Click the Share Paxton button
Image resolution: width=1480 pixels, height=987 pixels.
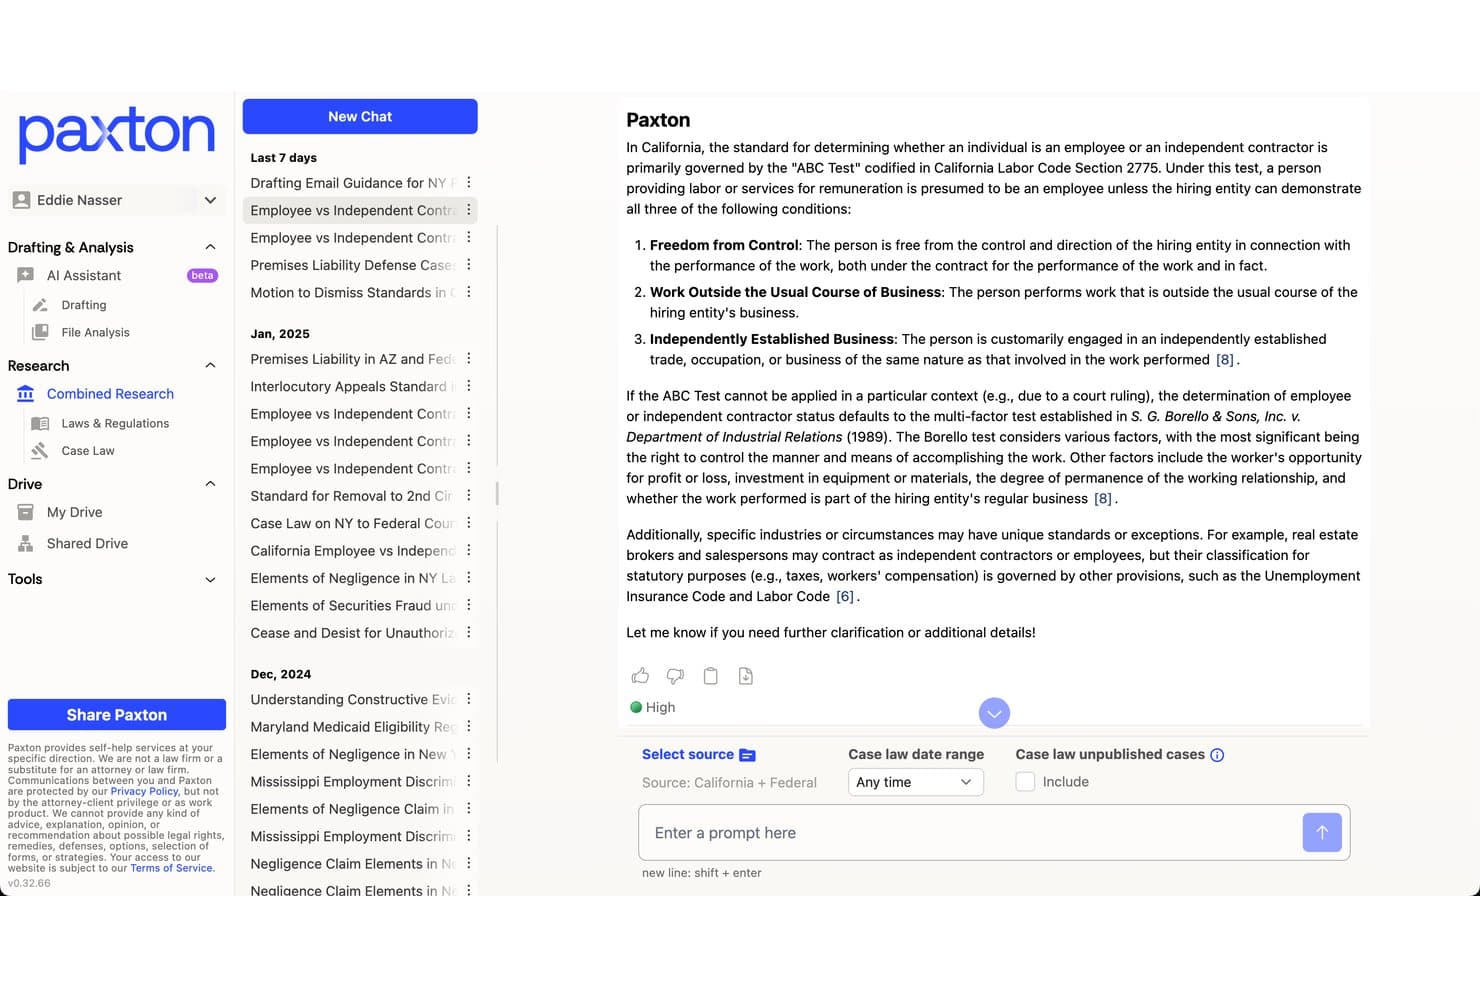(117, 715)
